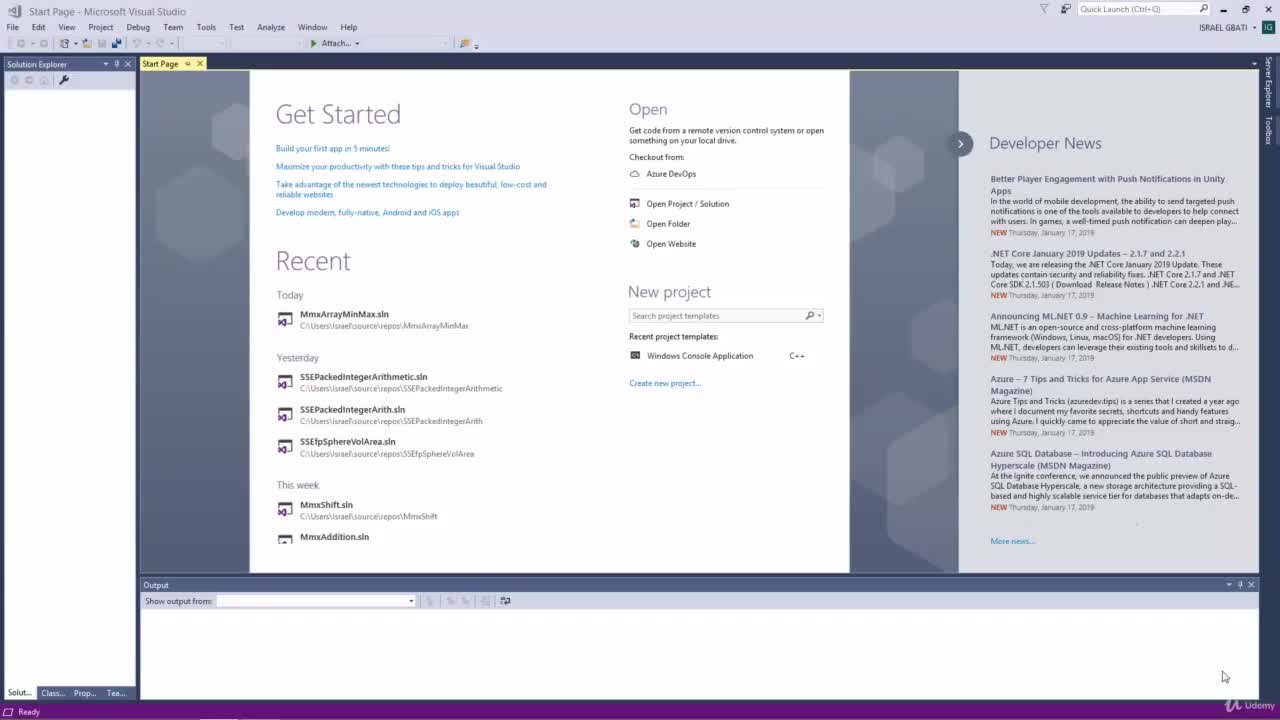Click the Save All toolbar icon
Viewport: 1280px width, 720px height.
pos(116,43)
